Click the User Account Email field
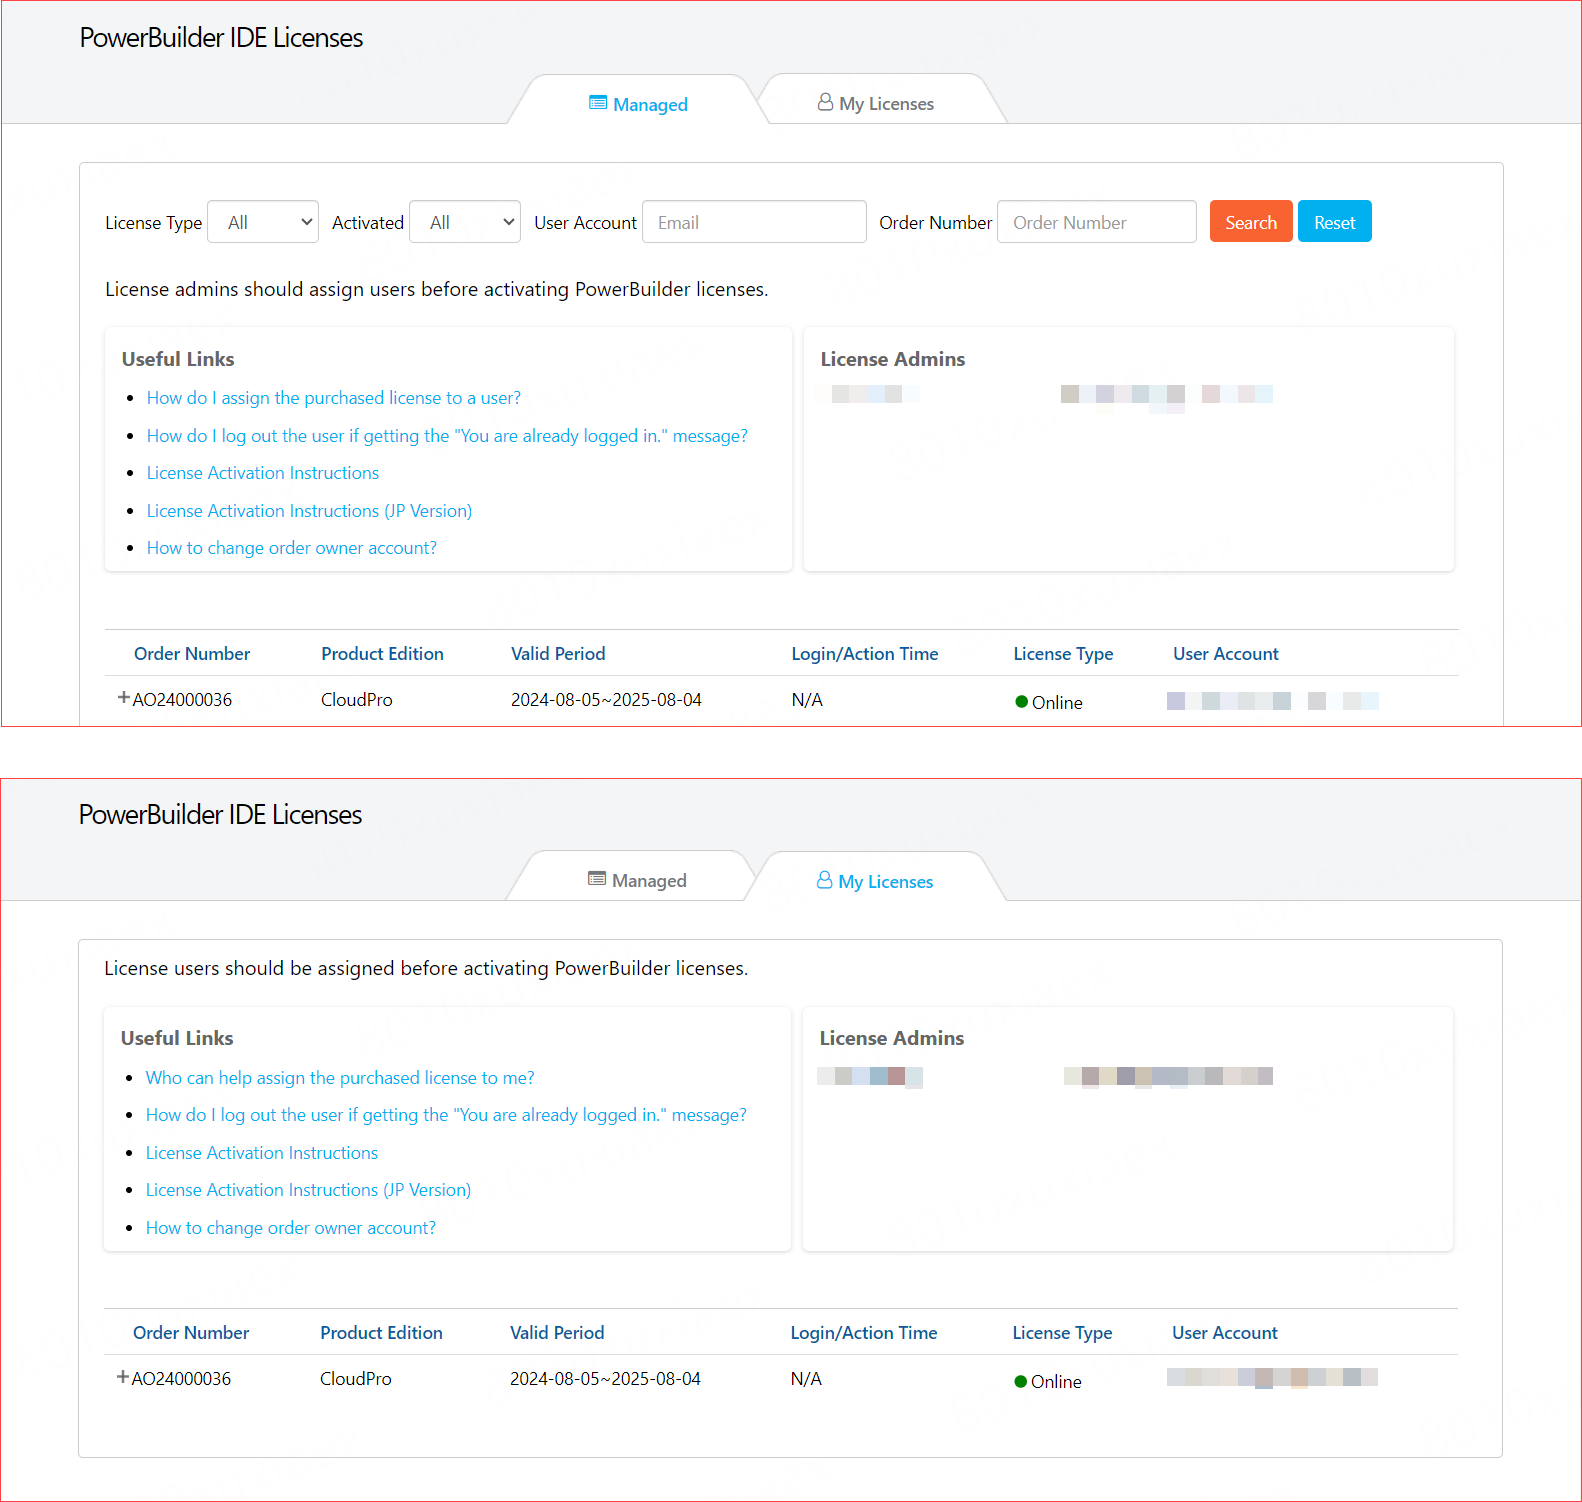The image size is (1582, 1502). click(754, 222)
